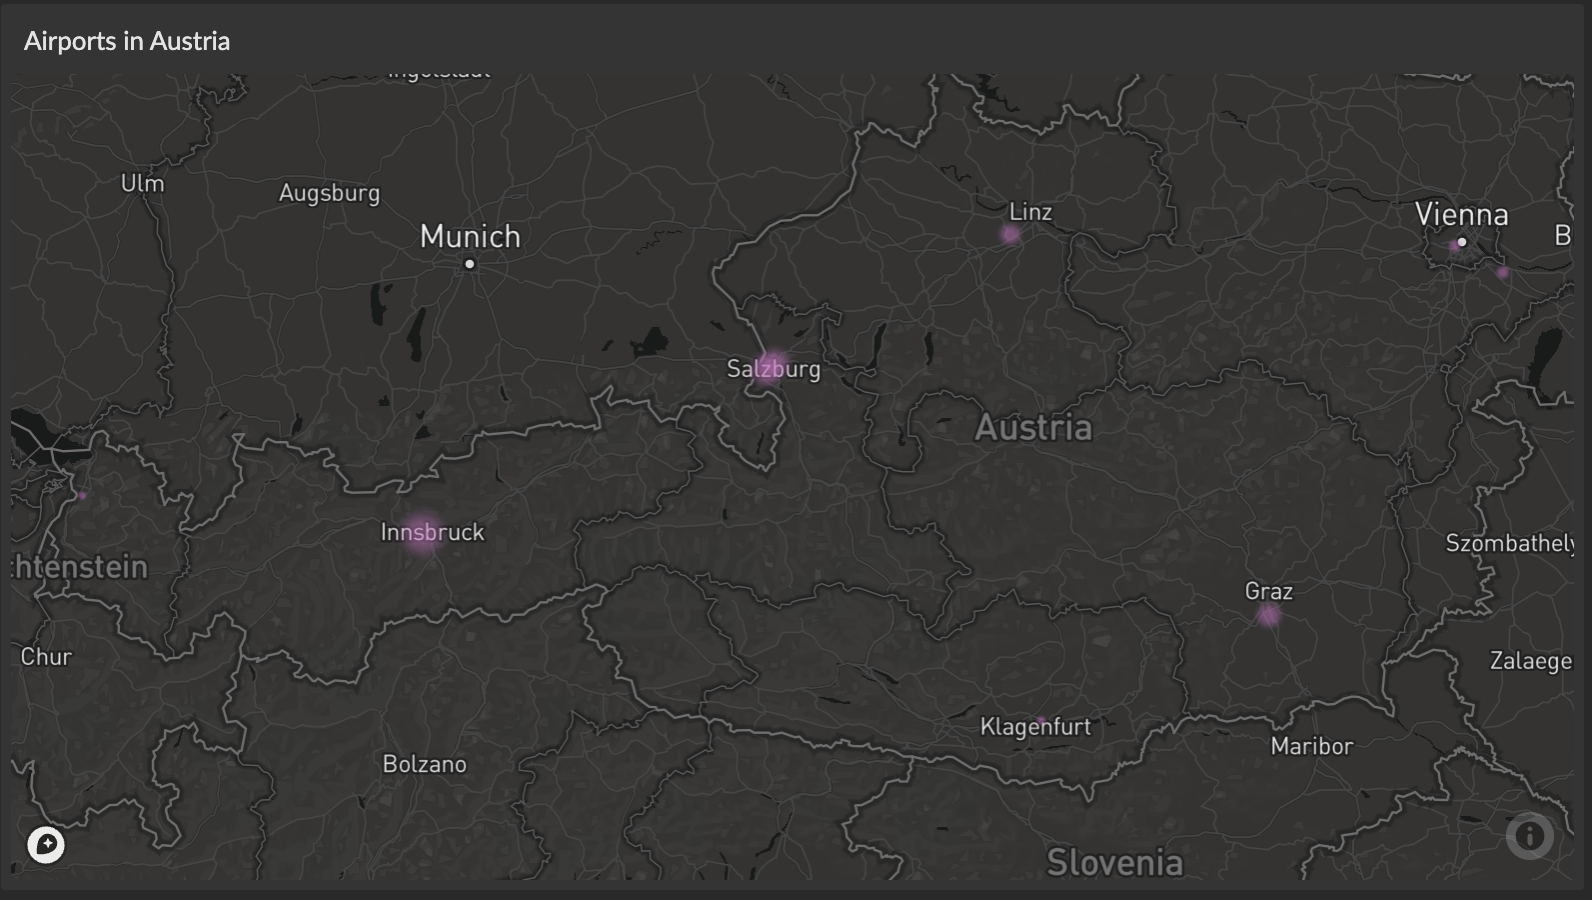Click the Klagenfurt airport dot

tap(1041, 721)
